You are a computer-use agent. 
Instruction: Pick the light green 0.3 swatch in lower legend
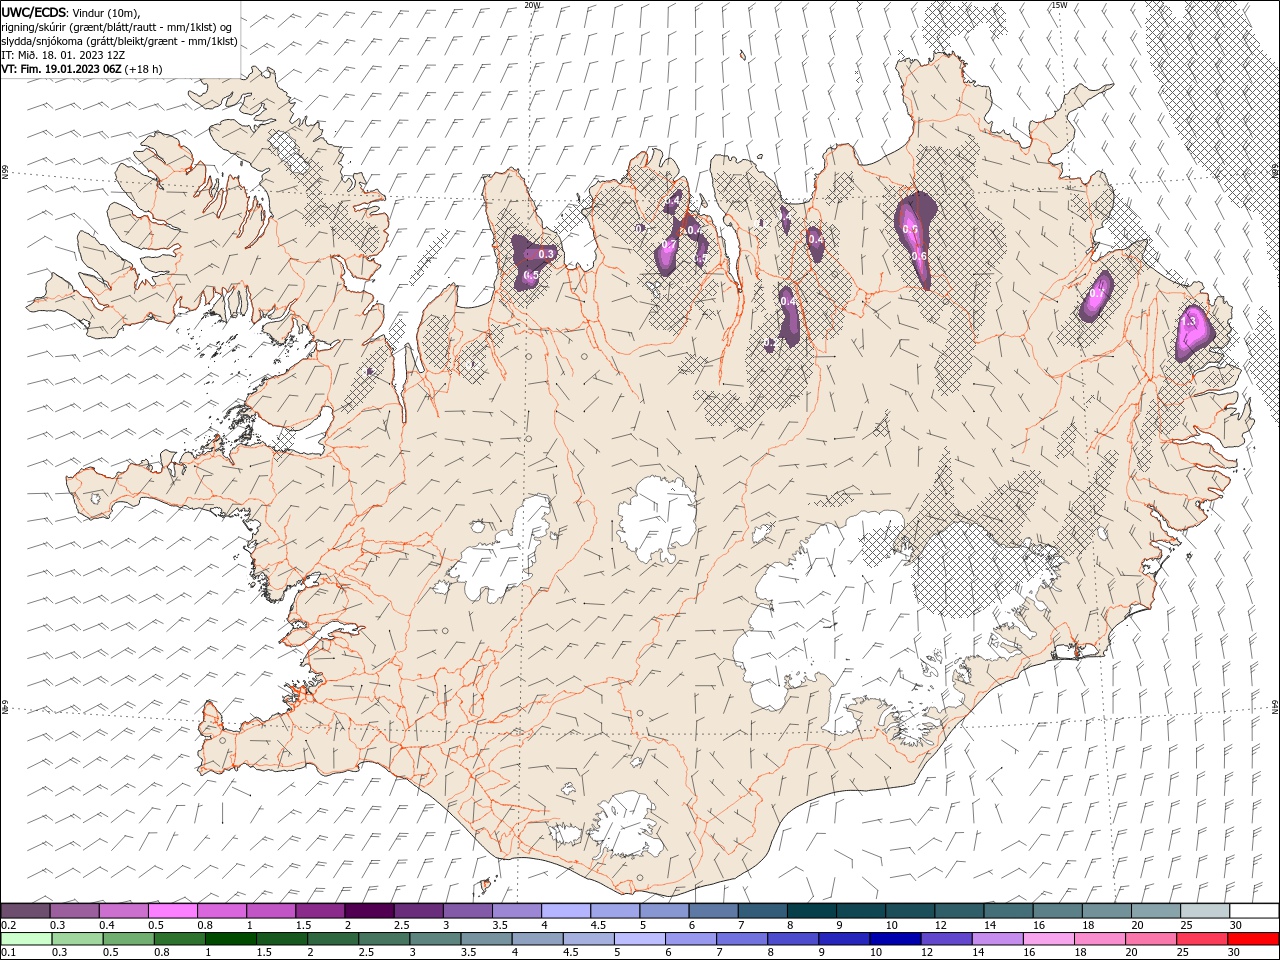click(77, 939)
